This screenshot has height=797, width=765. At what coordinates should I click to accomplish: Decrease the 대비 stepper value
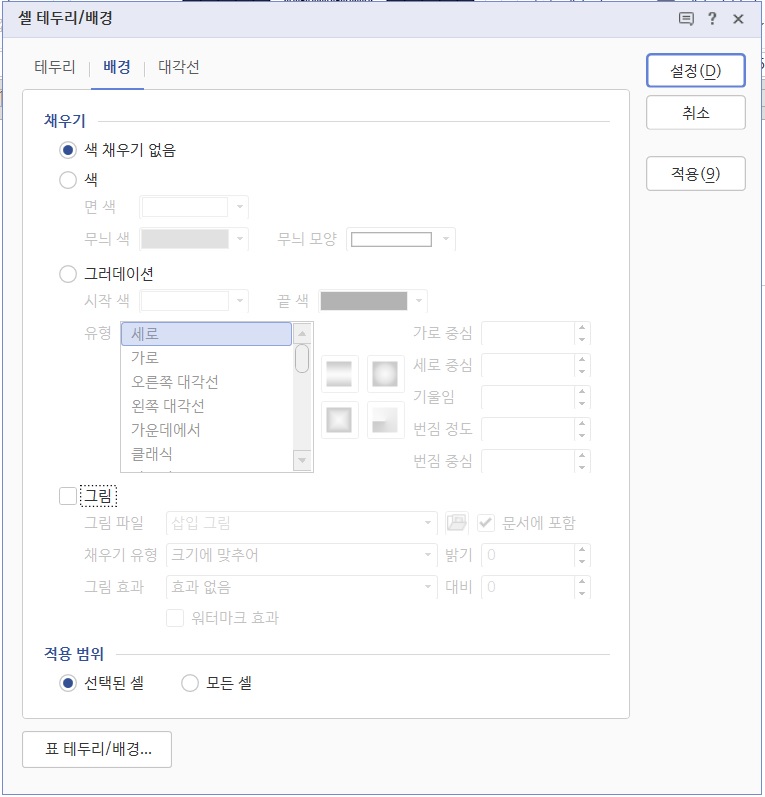point(582,593)
